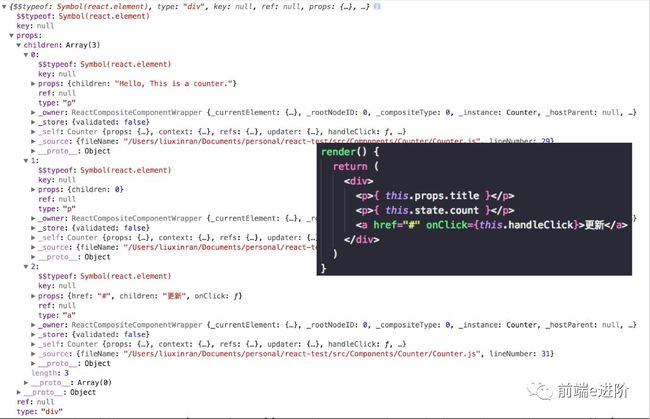Image resolution: width=650 pixels, height=419 pixels.
Task: Expand _source entry under element 1
Action: pyautogui.click(x=33, y=247)
